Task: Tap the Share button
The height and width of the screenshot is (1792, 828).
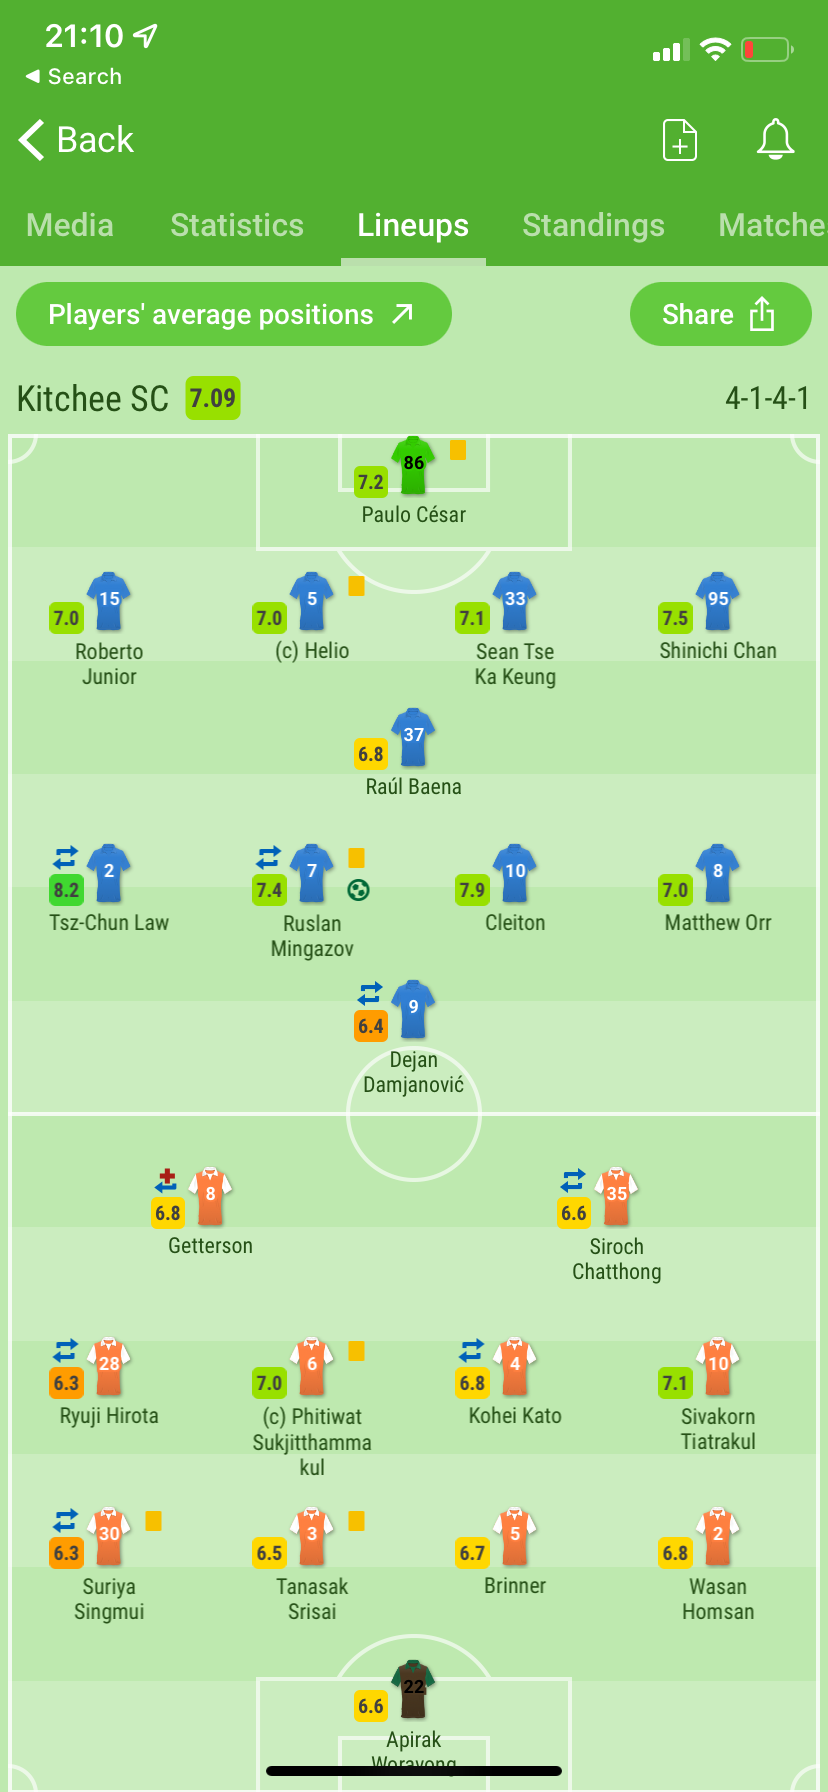Action: click(x=720, y=314)
